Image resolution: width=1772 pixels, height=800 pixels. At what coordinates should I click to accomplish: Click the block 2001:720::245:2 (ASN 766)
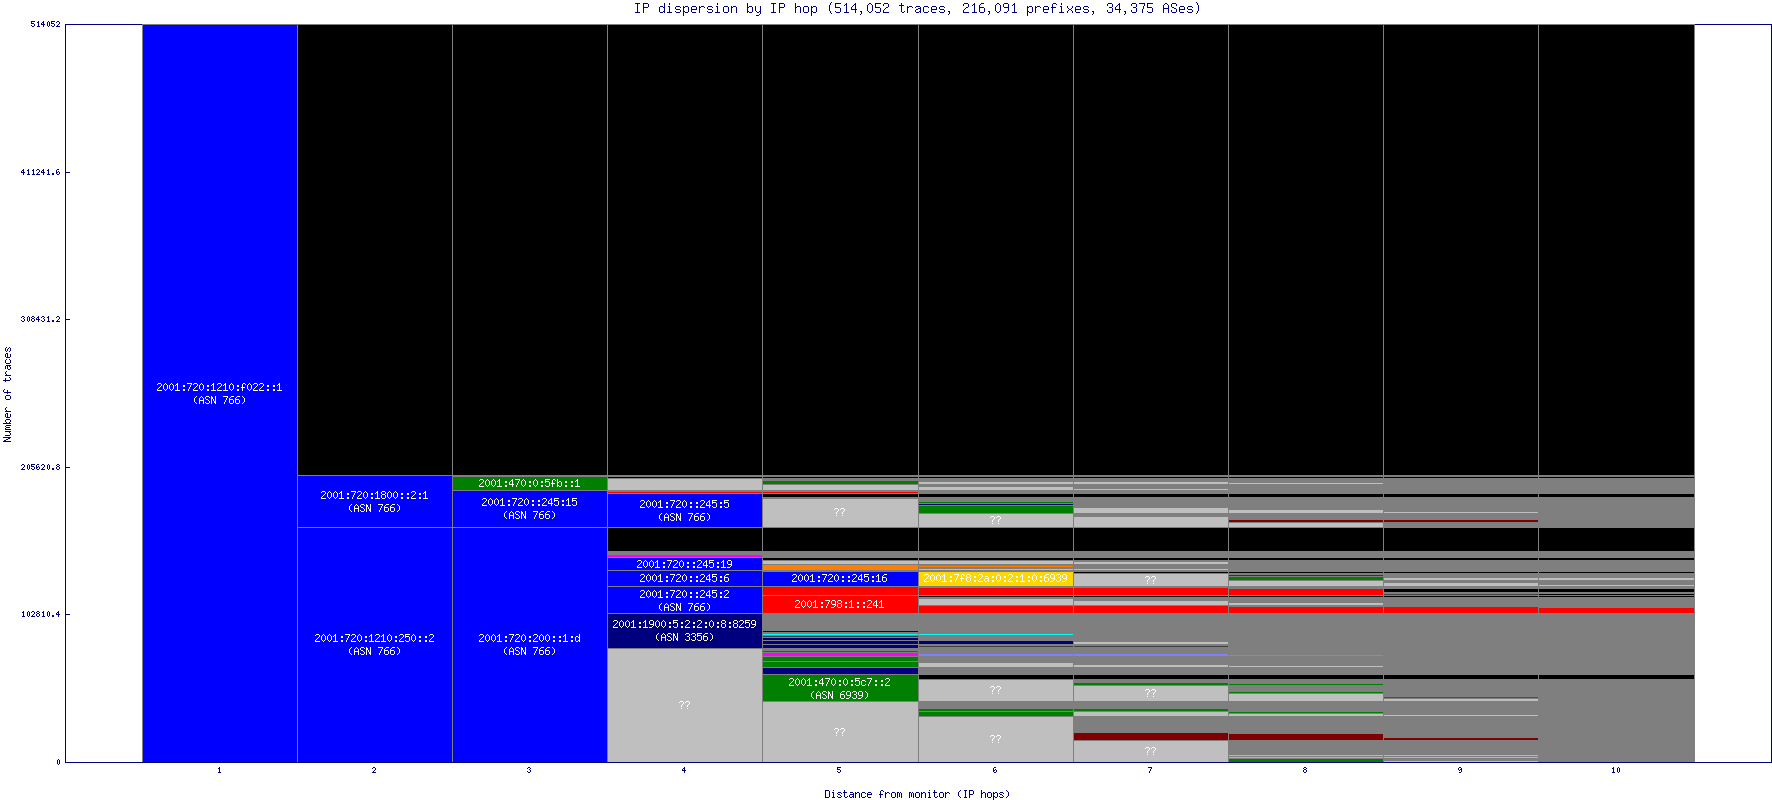[x=685, y=600]
